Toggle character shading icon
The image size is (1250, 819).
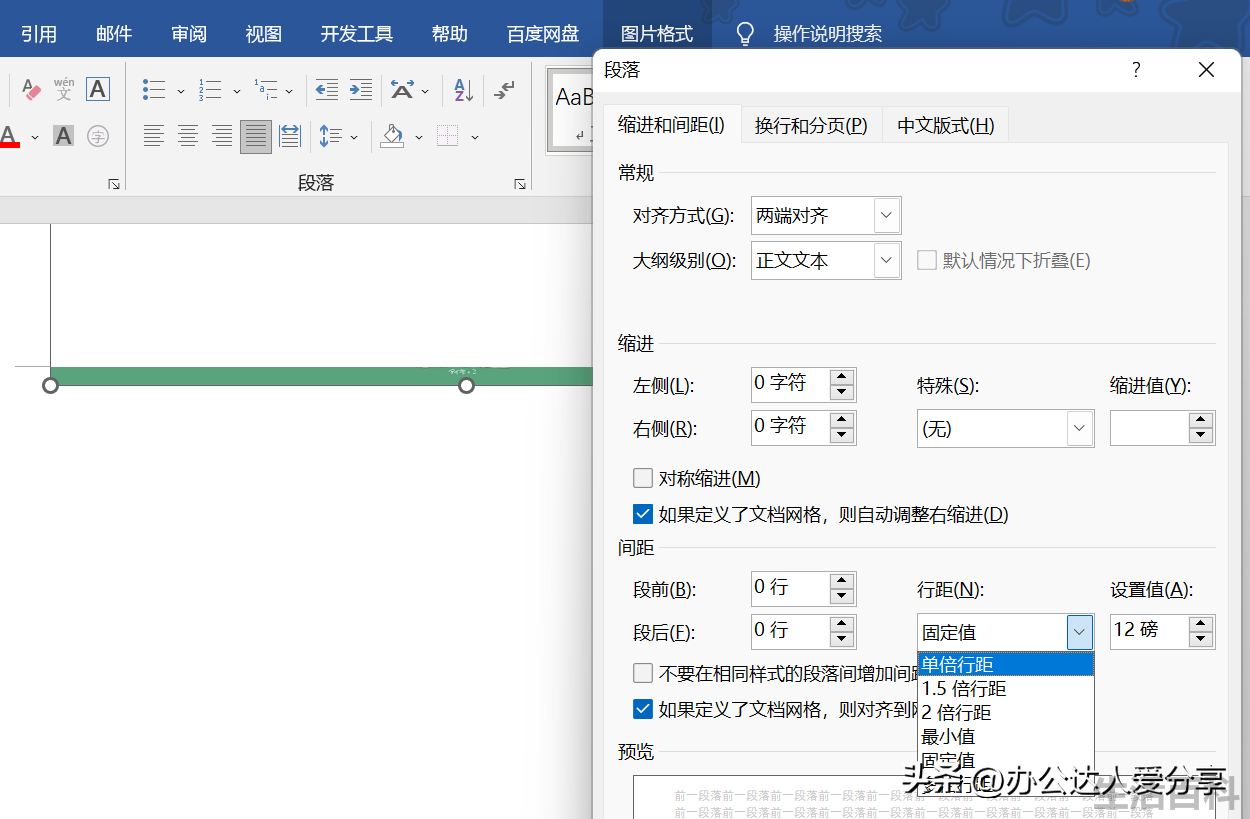click(x=64, y=136)
